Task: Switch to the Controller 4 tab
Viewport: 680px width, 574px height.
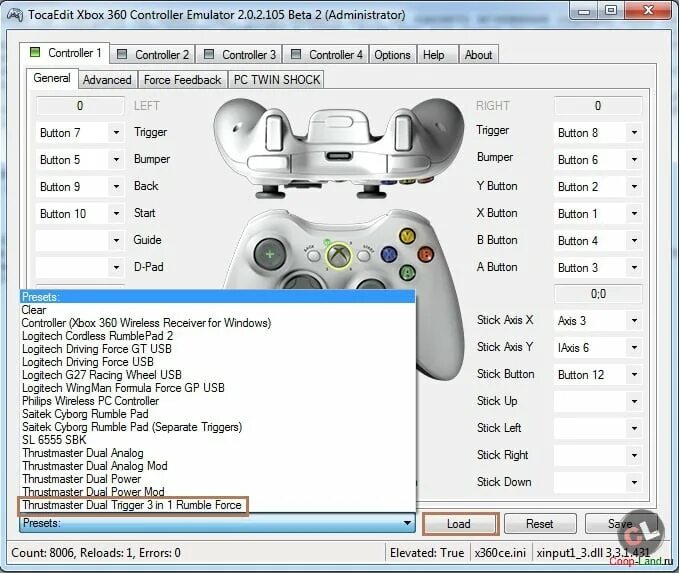Action: tap(327, 55)
